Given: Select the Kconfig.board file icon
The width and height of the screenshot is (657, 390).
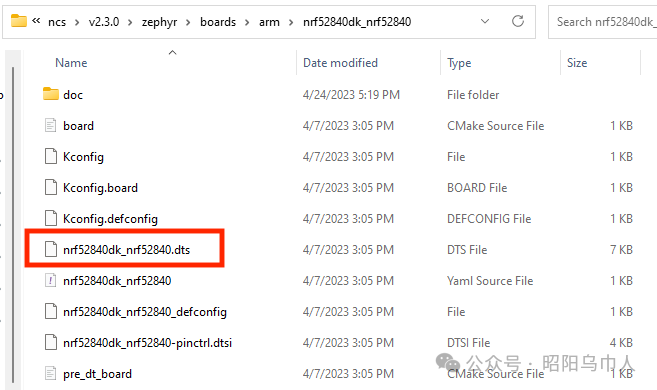Looking at the screenshot, I should pyautogui.click(x=51, y=187).
